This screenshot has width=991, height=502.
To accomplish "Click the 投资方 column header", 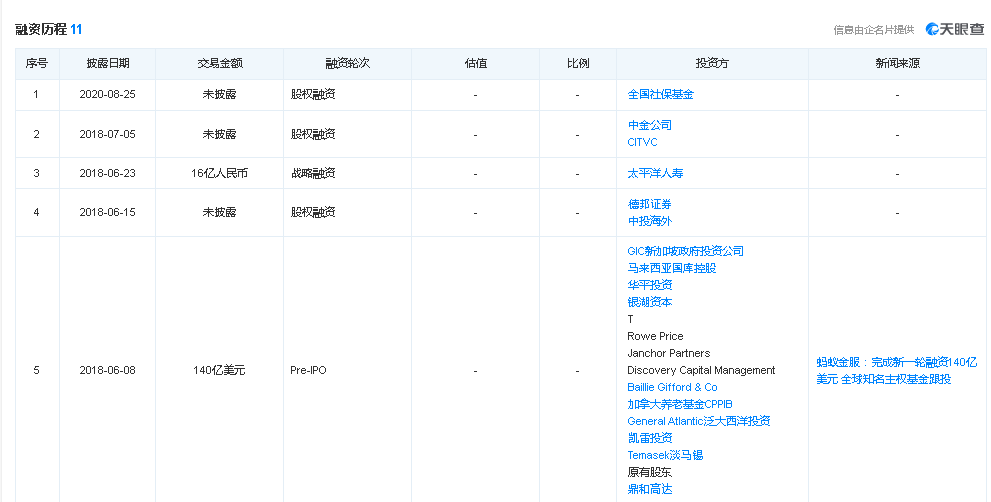I will pyautogui.click(x=712, y=63).
